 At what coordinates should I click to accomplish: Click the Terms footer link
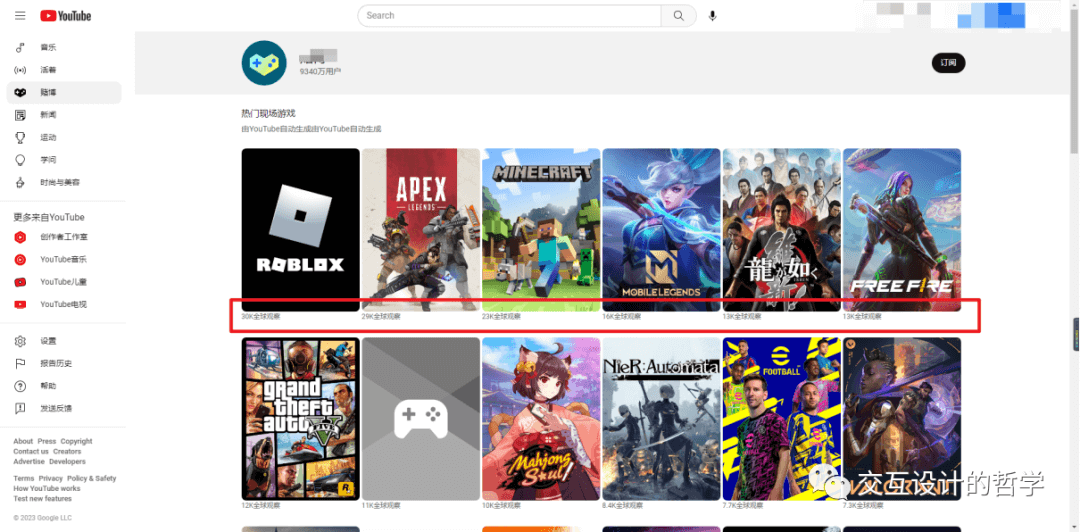coord(23,478)
